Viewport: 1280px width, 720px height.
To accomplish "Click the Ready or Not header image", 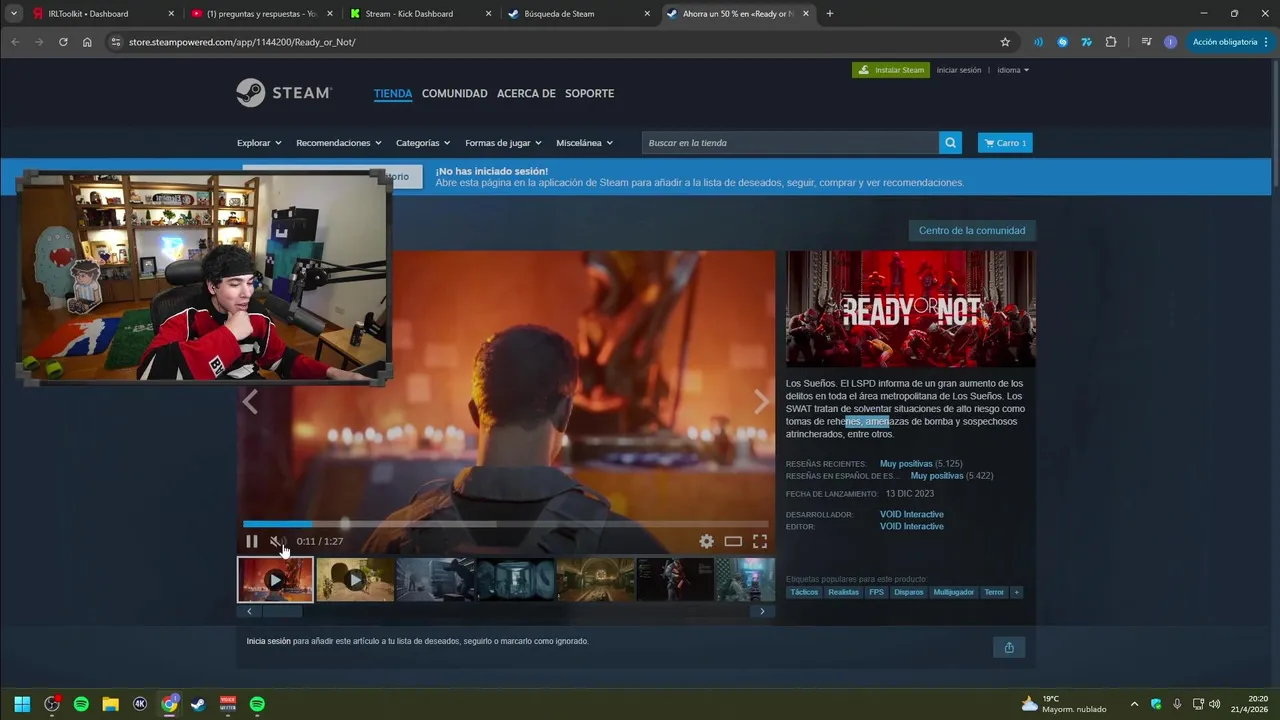I will 911,309.
